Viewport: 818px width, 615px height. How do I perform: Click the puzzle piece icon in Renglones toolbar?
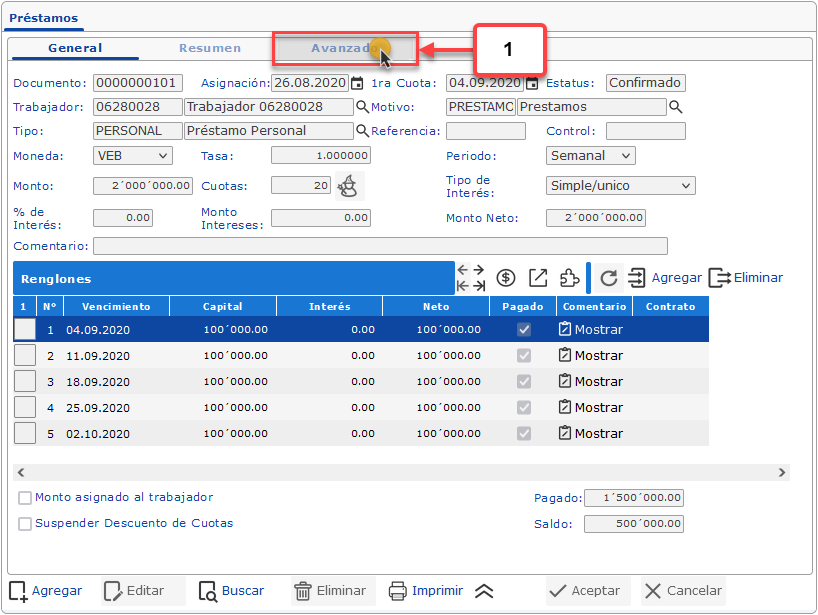tap(569, 278)
